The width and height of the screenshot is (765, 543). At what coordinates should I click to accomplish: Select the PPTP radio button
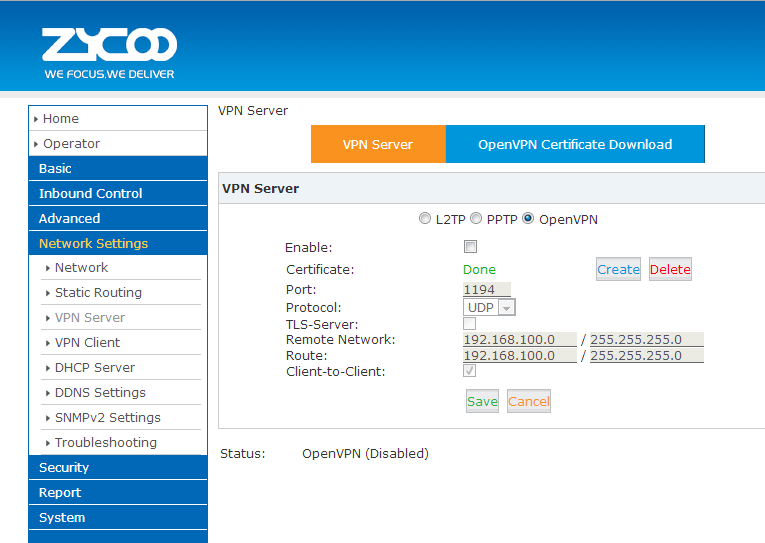[x=477, y=219]
